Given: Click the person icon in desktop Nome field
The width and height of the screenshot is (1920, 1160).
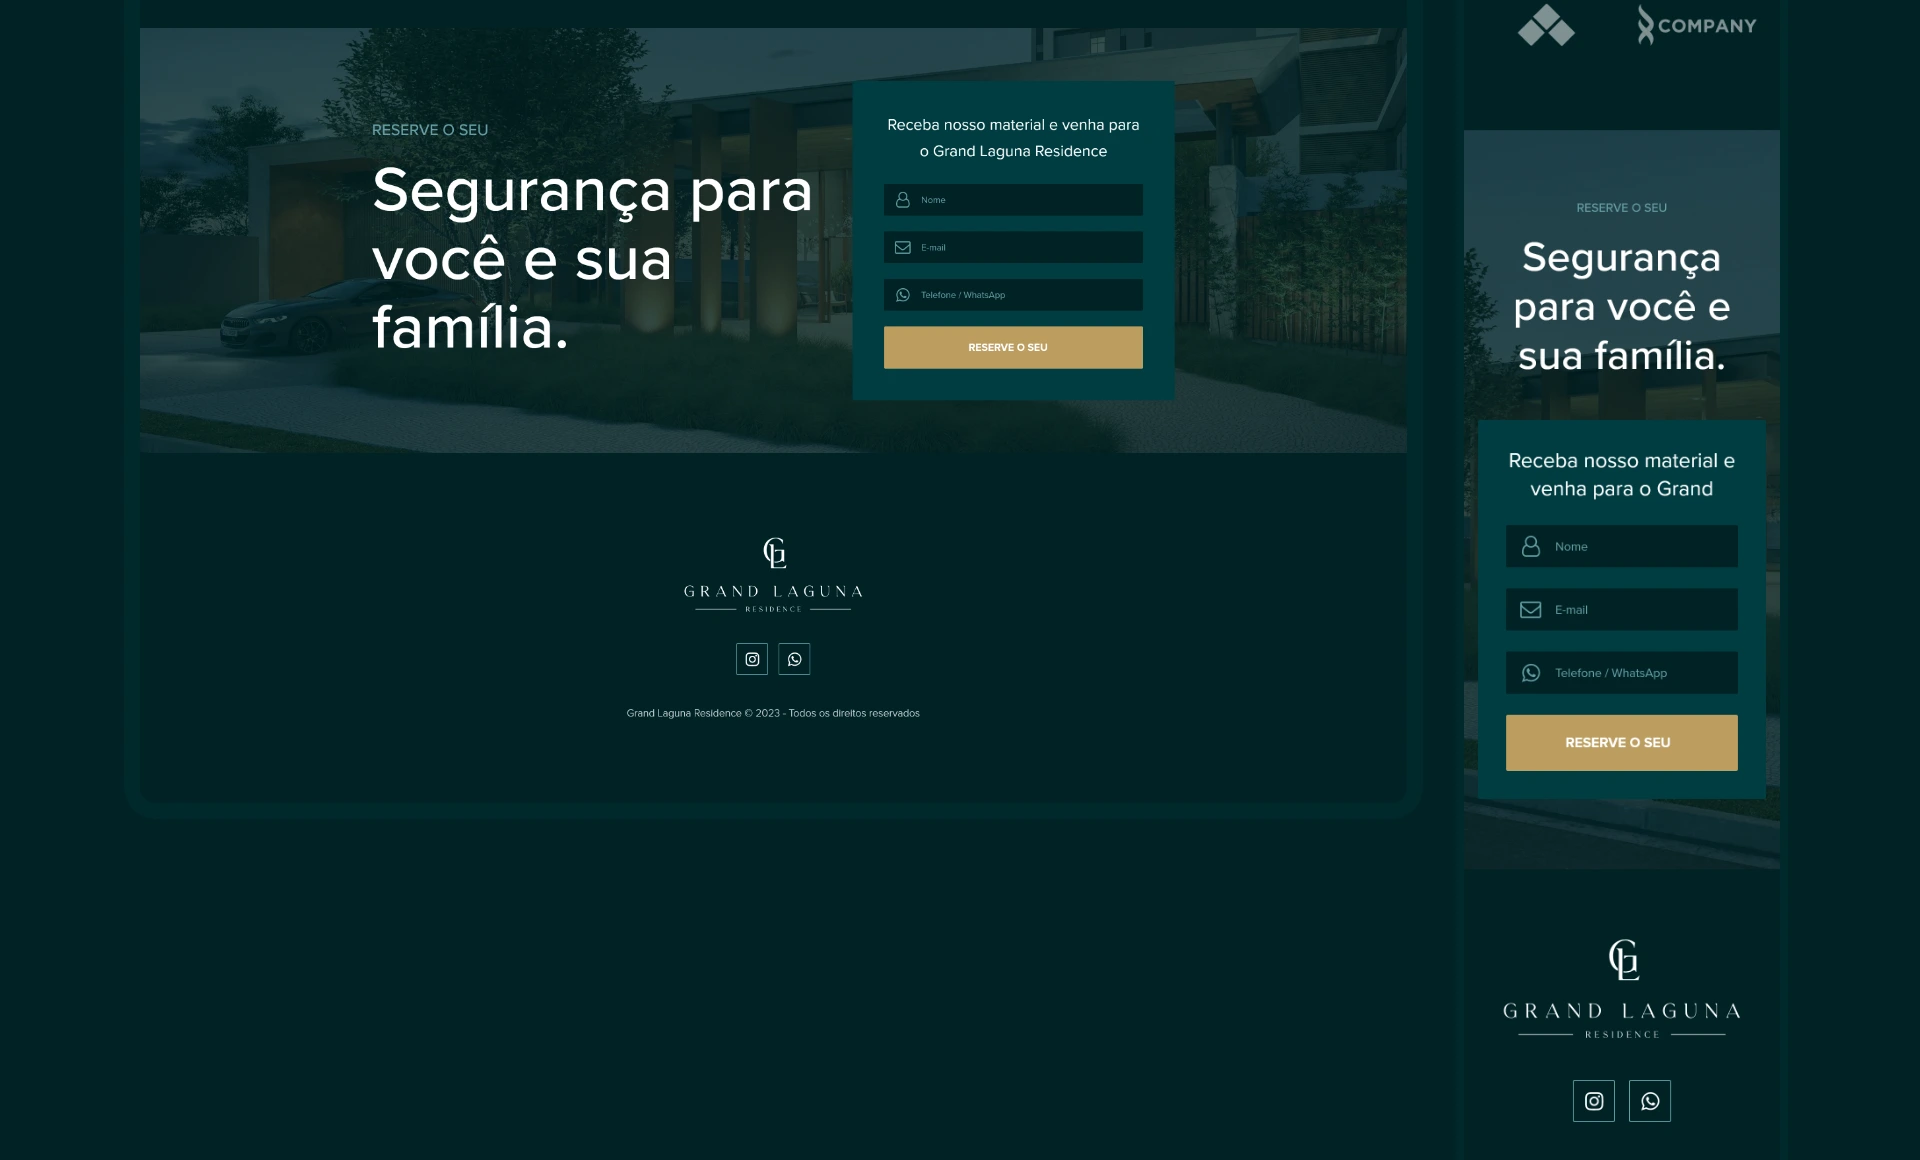Looking at the screenshot, I should [x=903, y=200].
